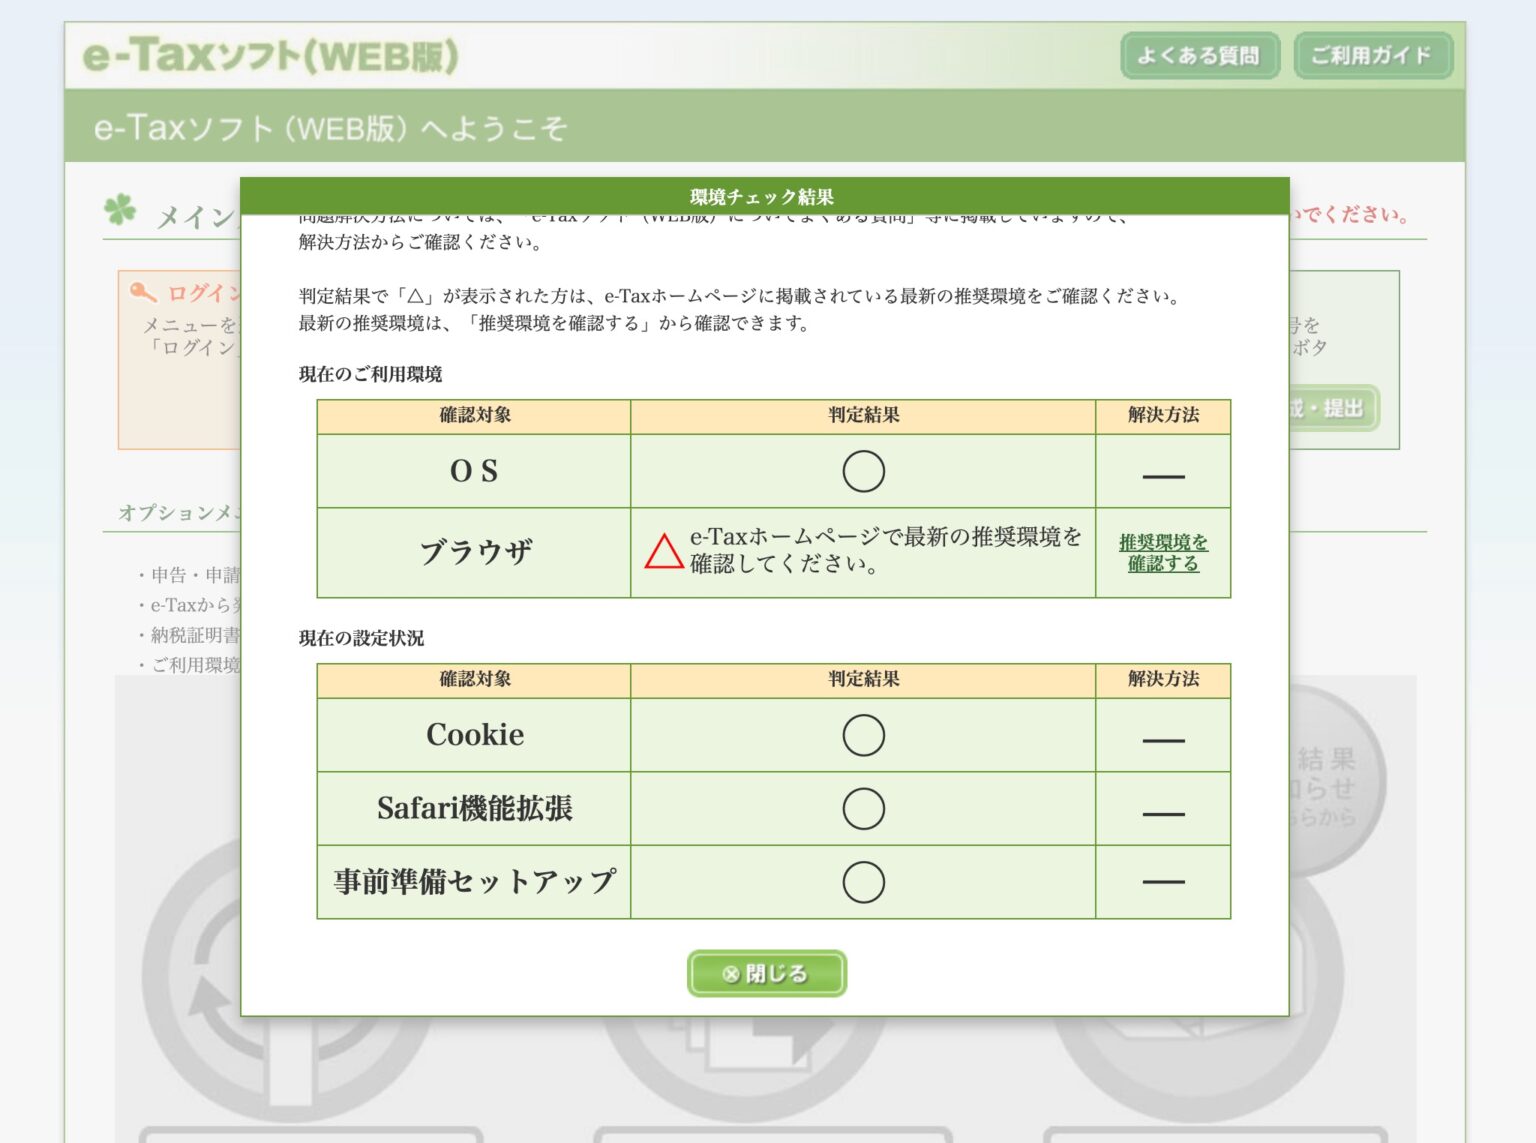The width and height of the screenshot is (1536, 1143).
Task: Open the よくある質問 page
Action: (1202, 57)
